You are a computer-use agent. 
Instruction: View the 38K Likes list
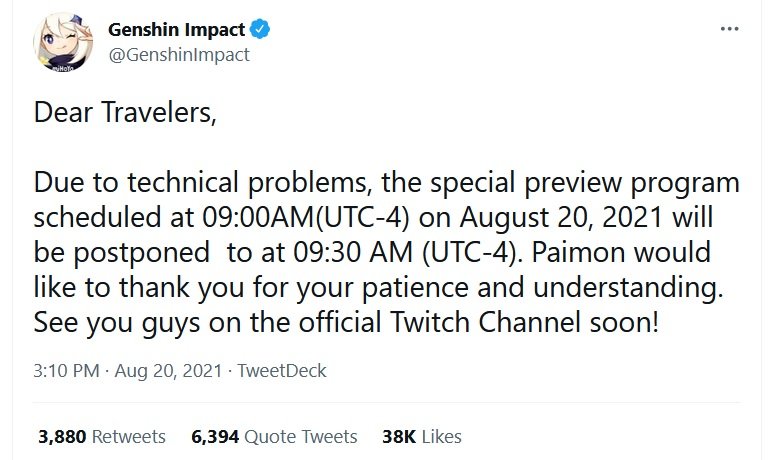click(x=422, y=436)
